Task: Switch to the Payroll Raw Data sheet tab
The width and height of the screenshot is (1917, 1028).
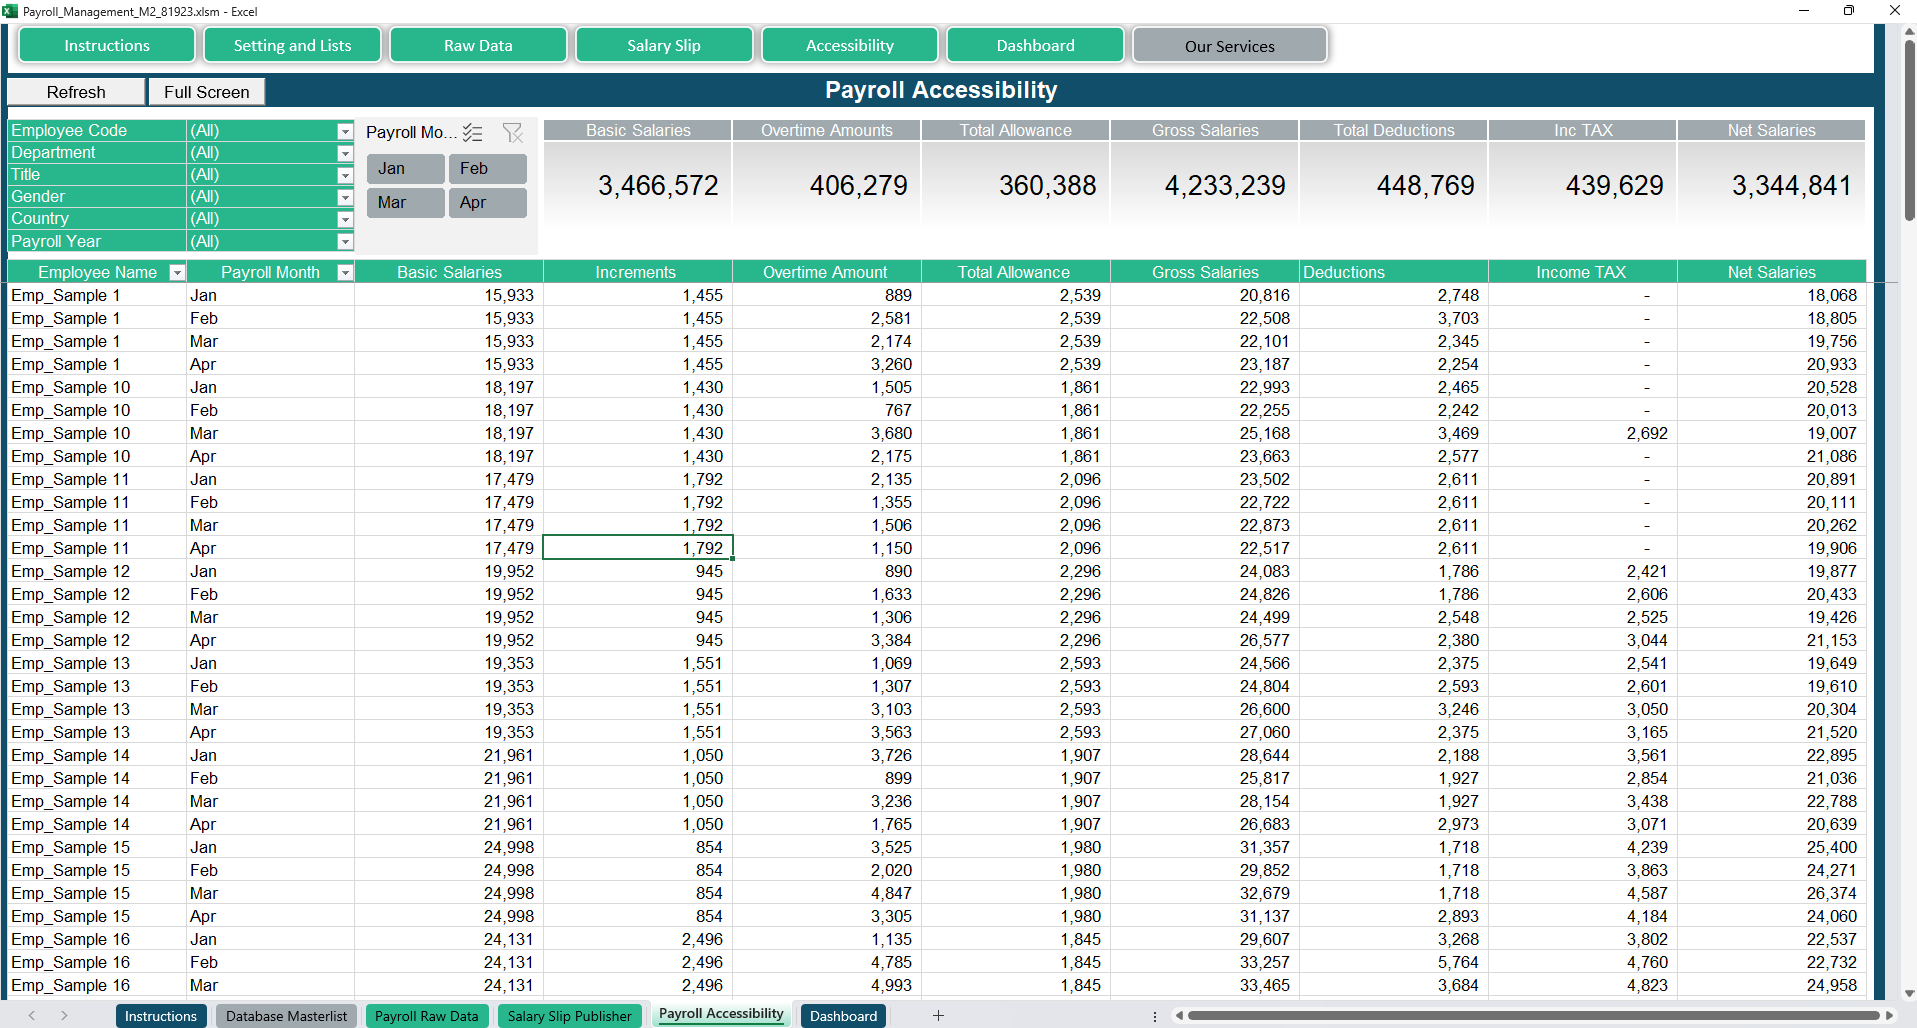Action: [426, 1016]
